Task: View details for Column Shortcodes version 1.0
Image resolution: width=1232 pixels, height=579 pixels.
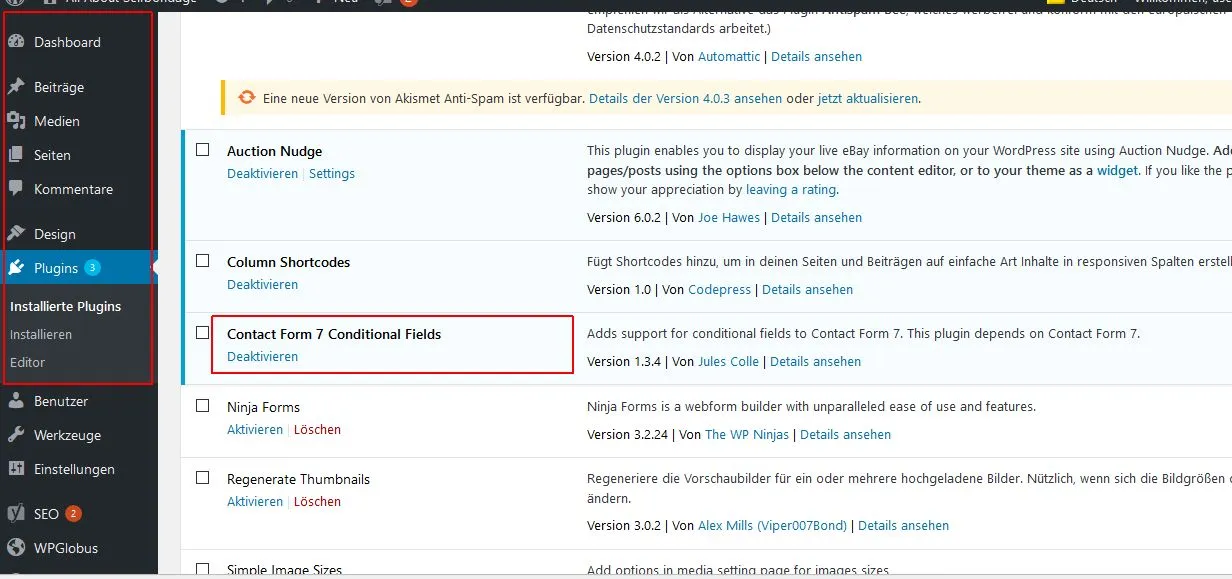Action: pyautogui.click(x=808, y=289)
